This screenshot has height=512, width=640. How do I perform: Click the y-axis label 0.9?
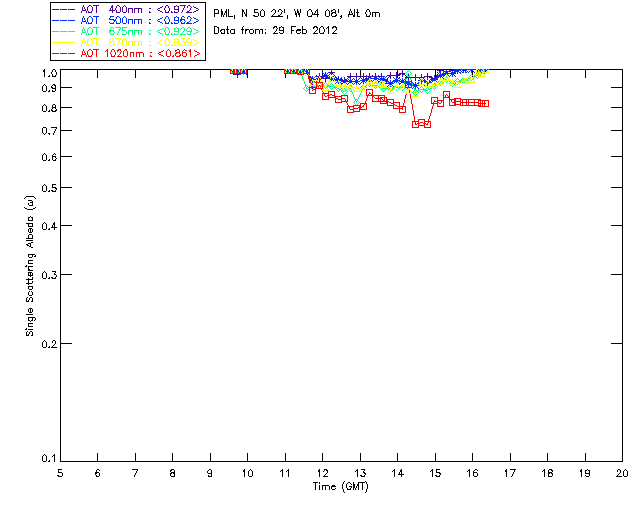click(49, 88)
